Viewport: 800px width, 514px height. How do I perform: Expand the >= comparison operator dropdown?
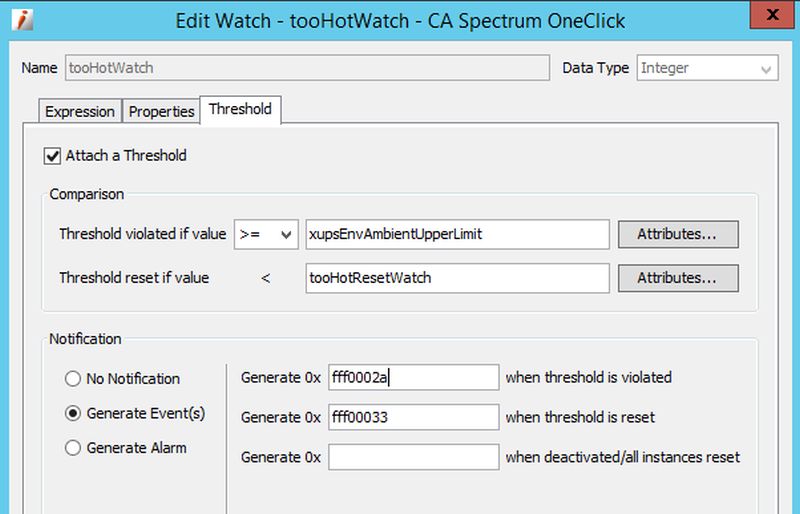[266, 234]
